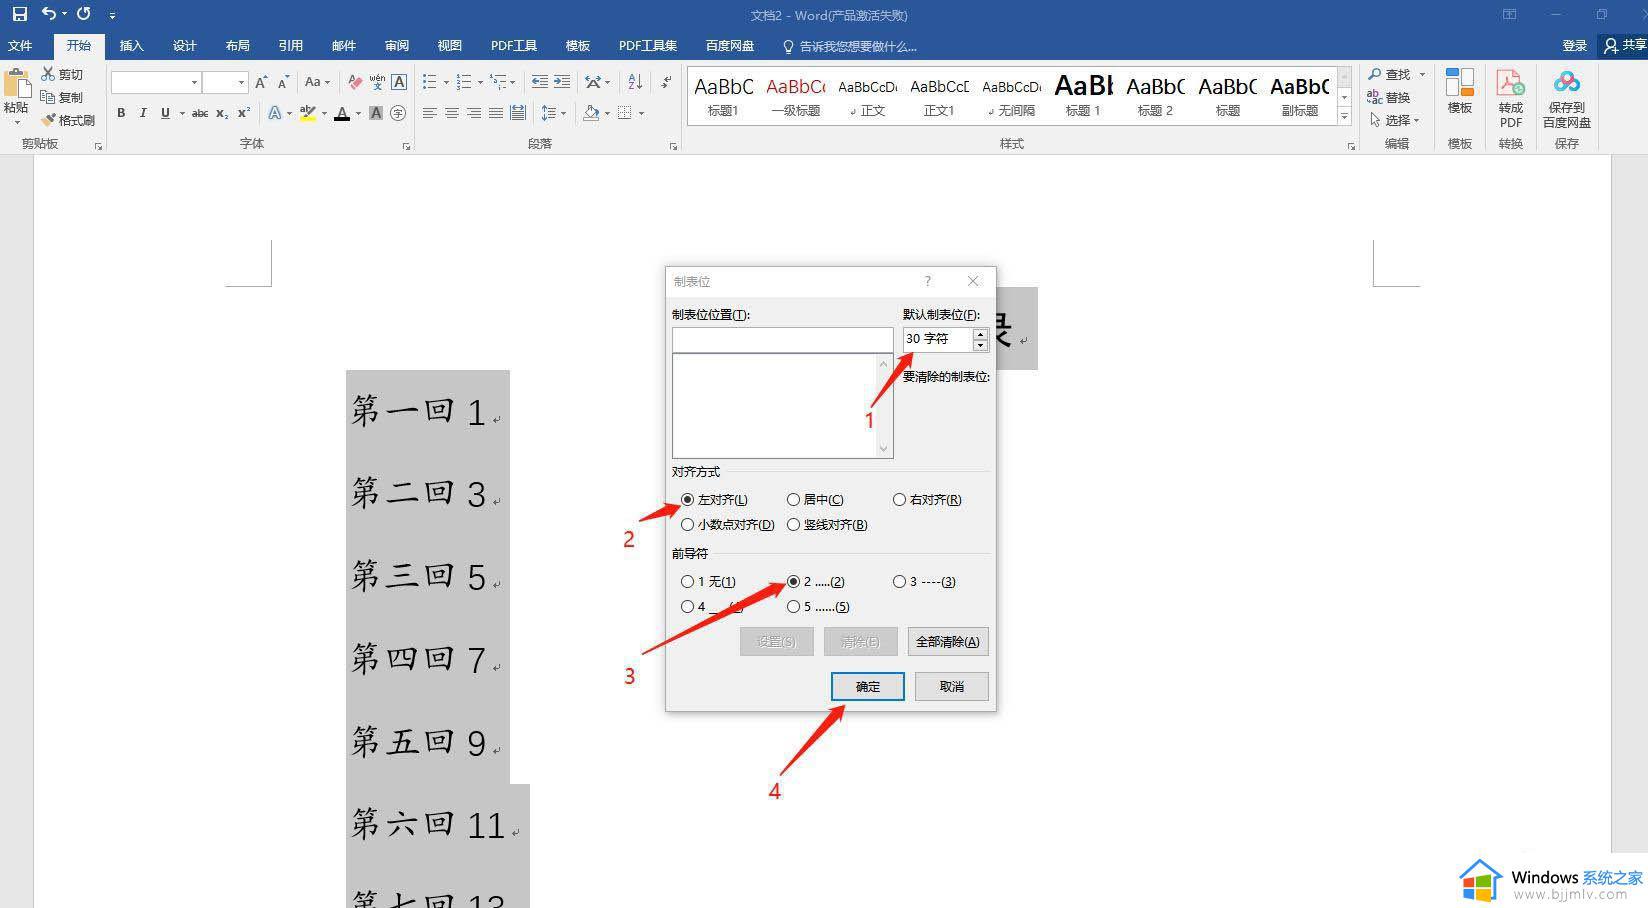1648x908 pixels.
Task: Toggle Strikethrough (abc) formatting
Action: 200,113
